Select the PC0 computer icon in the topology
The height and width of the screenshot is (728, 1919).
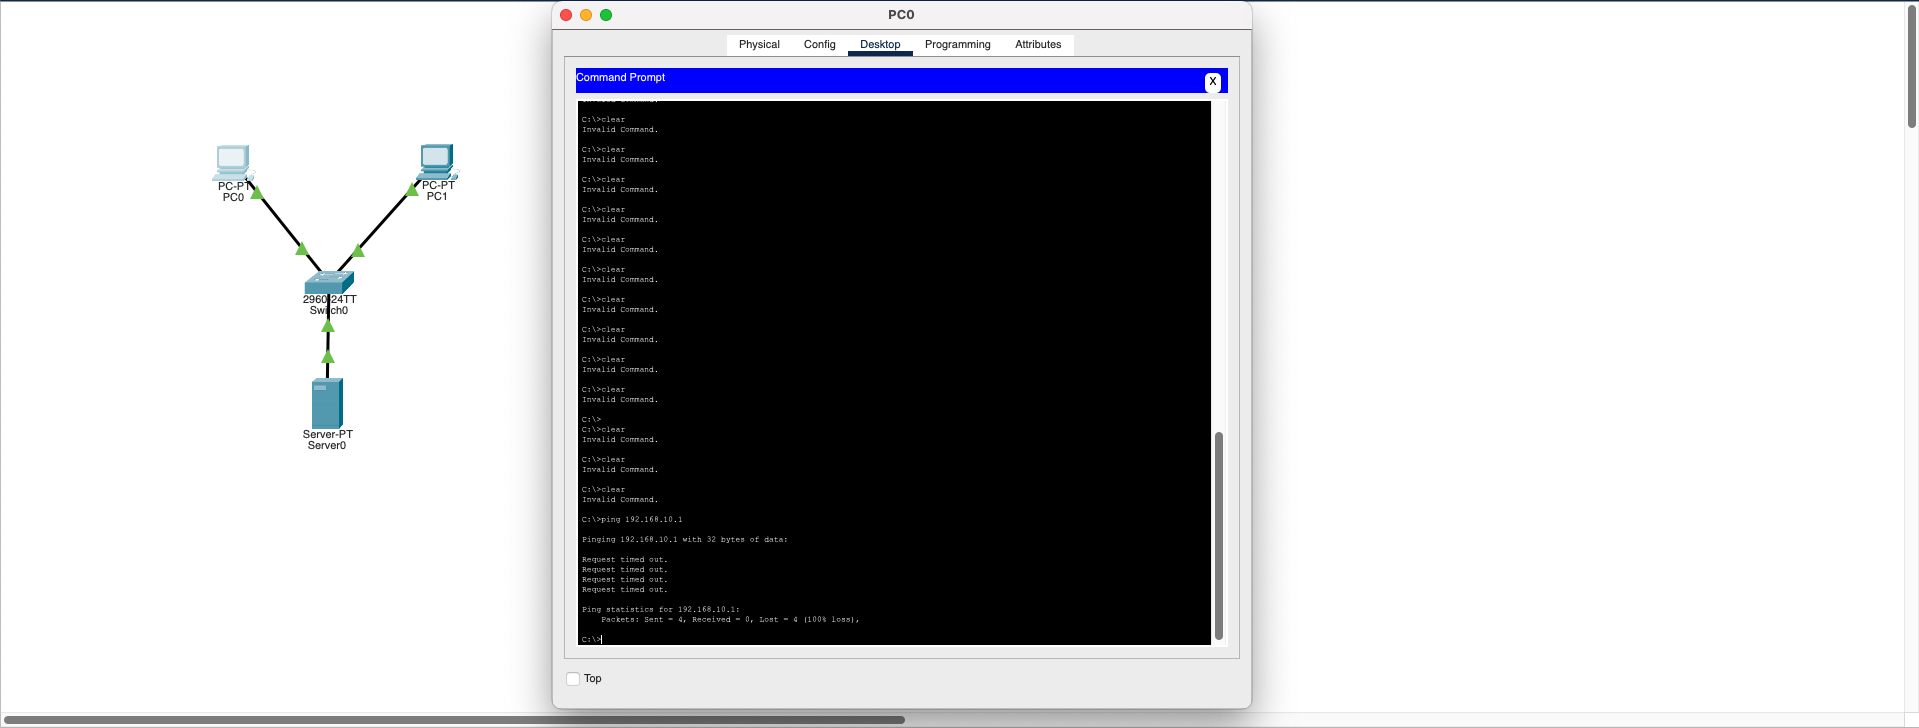click(x=232, y=162)
